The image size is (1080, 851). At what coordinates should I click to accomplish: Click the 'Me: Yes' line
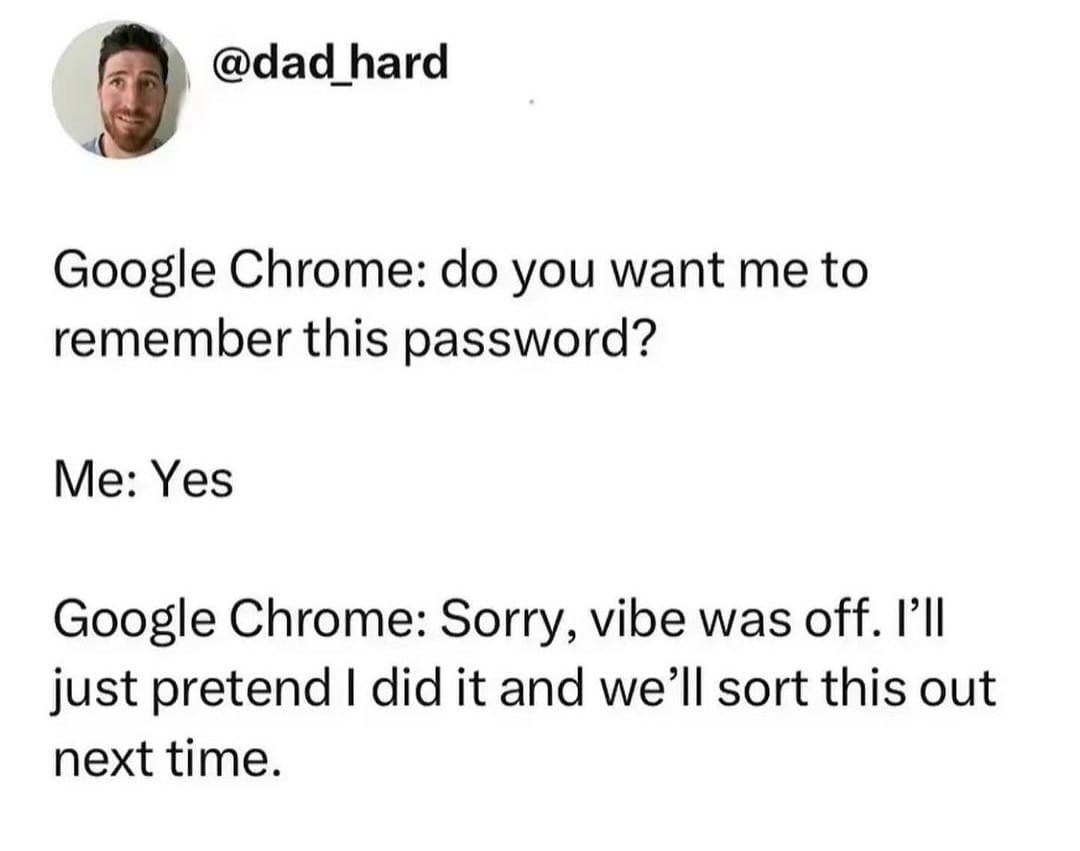click(x=142, y=480)
